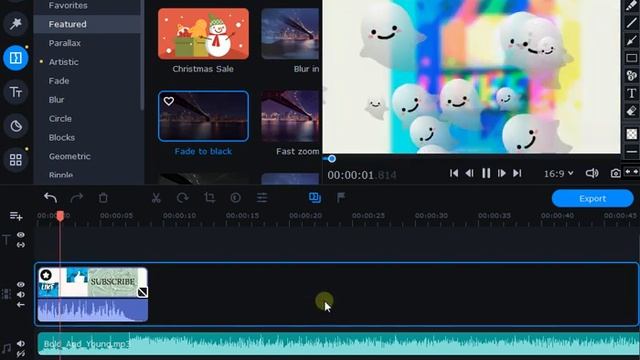
Task: Select the Geometric category
Action: coord(70,156)
